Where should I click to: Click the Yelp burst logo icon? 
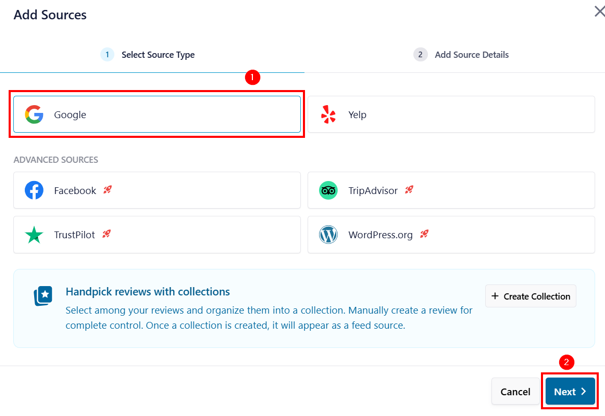(x=328, y=114)
